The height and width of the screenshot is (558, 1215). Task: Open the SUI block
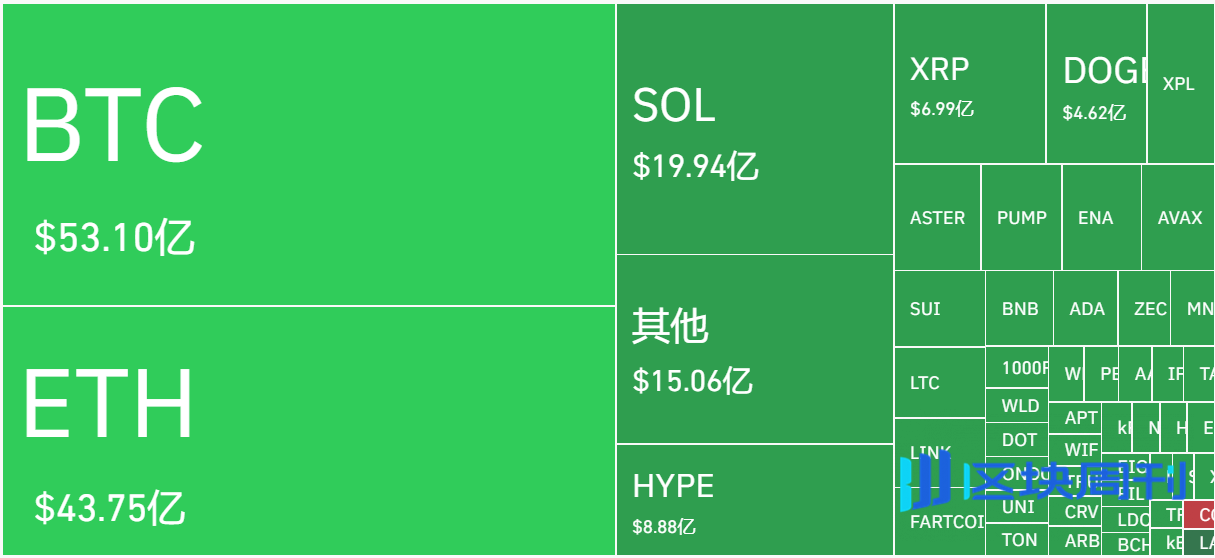pos(938,309)
